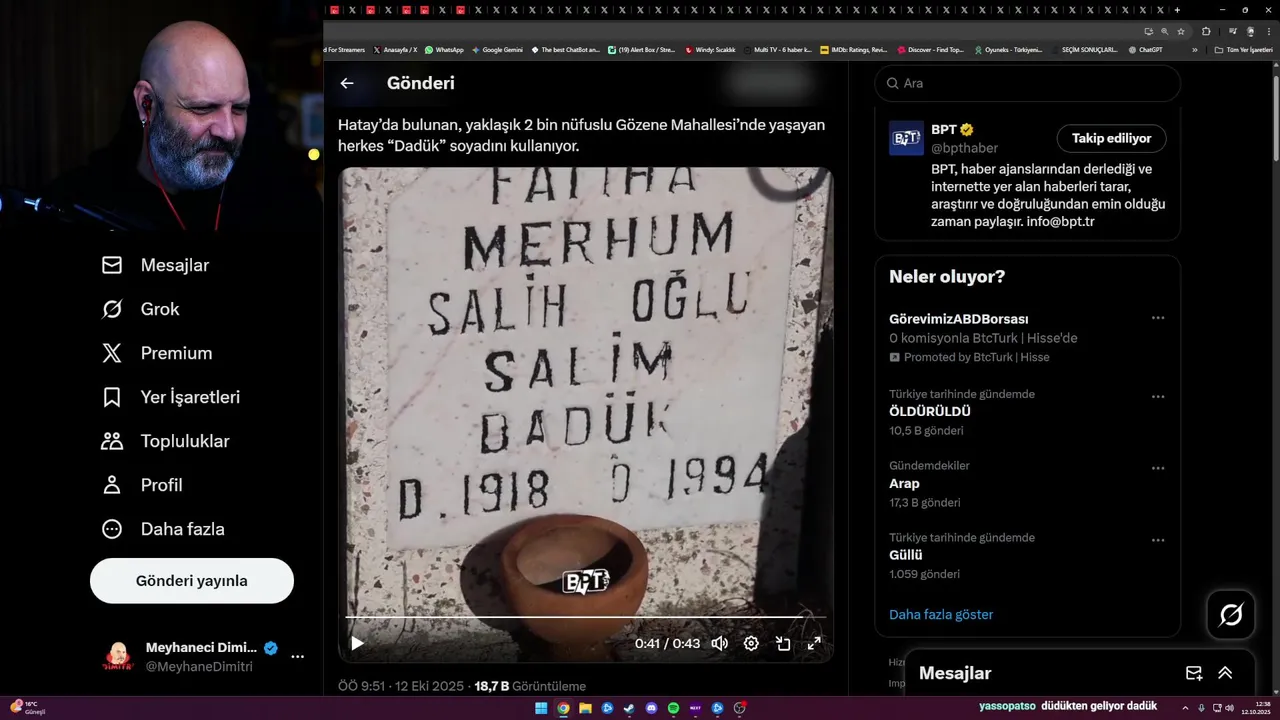Go back using the Gönderi arrow
1280x720 pixels.
[347, 83]
